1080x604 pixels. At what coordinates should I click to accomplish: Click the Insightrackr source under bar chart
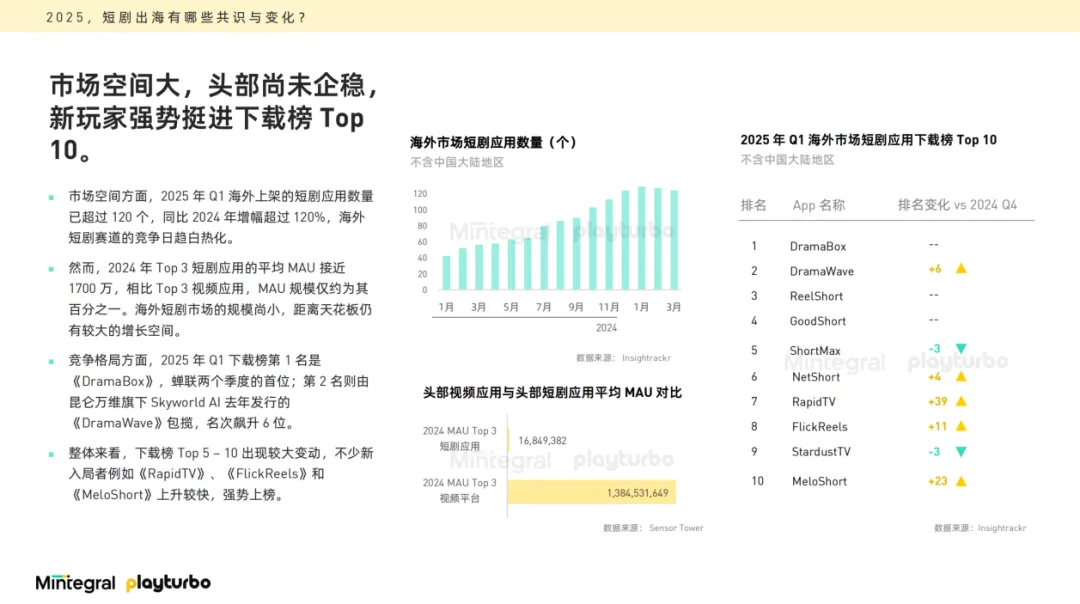(623, 358)
